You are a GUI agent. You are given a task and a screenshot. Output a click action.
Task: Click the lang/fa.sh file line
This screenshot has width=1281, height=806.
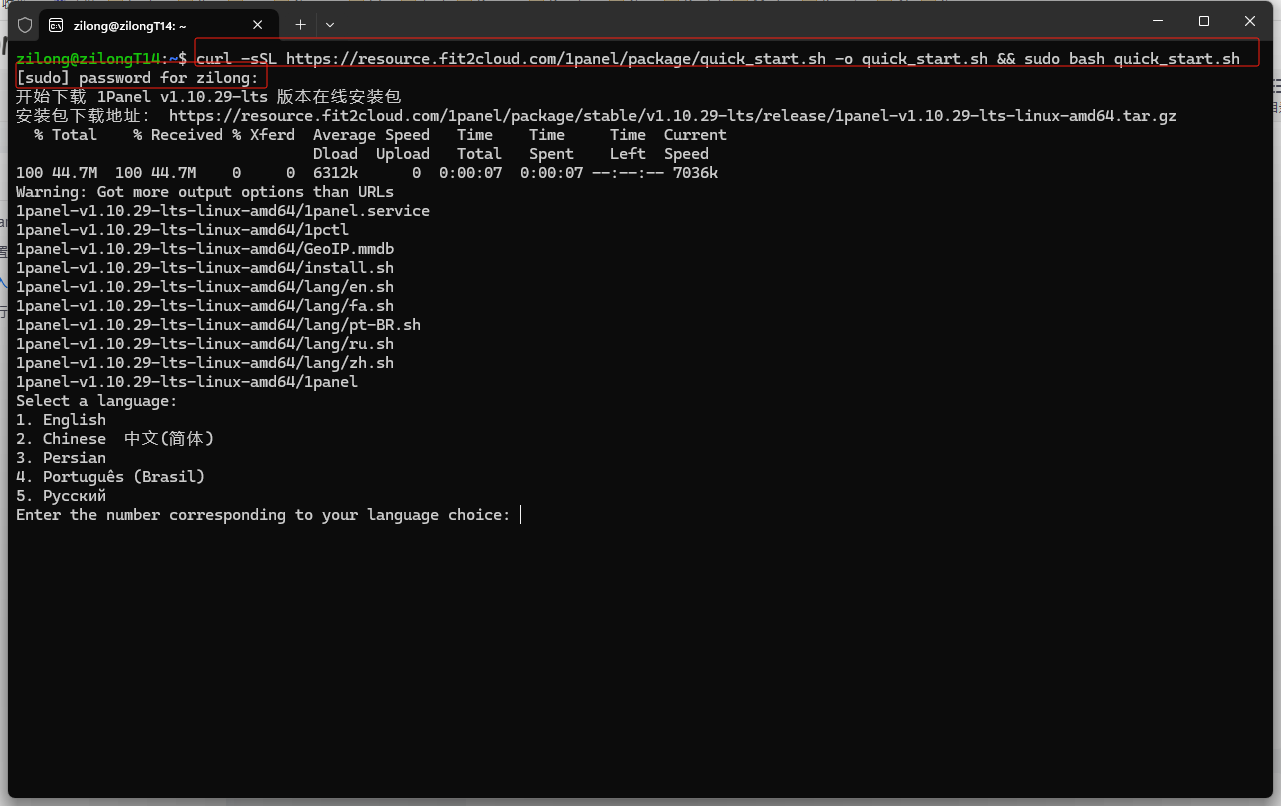click(205, 306)
